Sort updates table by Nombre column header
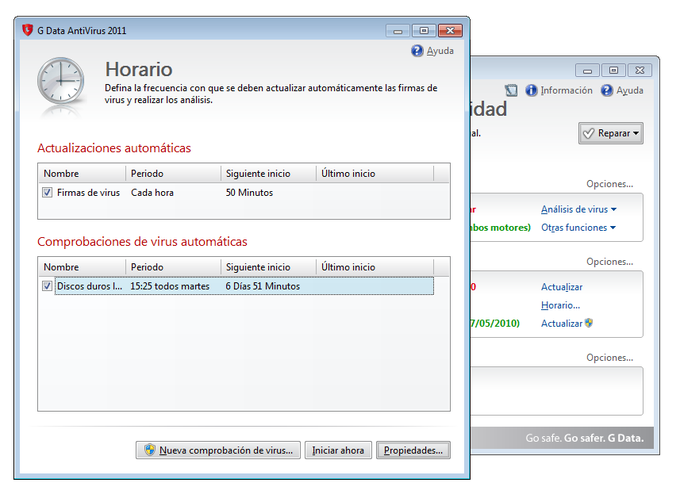Image resolution: width=680 pixels, height=502 pixels. 82,173
